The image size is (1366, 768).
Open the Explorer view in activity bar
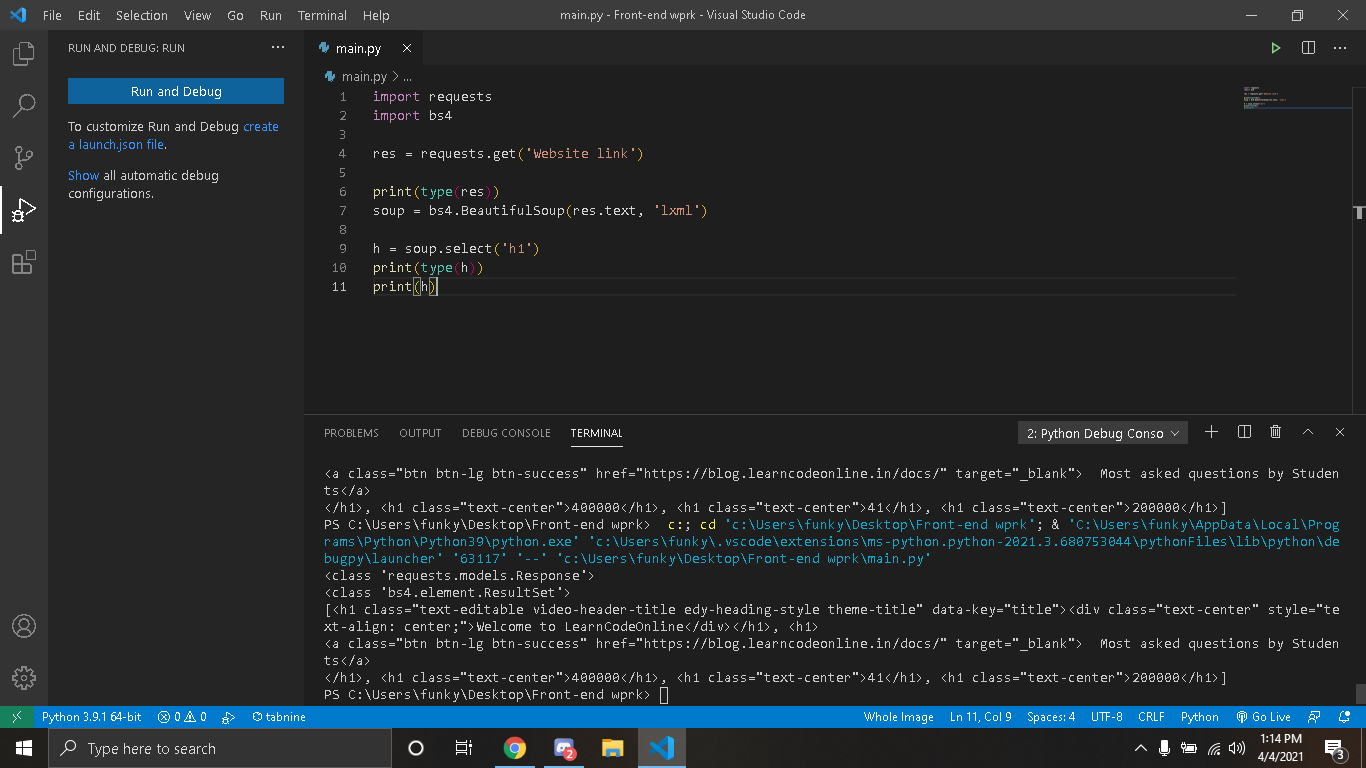[x=24, y=54]
